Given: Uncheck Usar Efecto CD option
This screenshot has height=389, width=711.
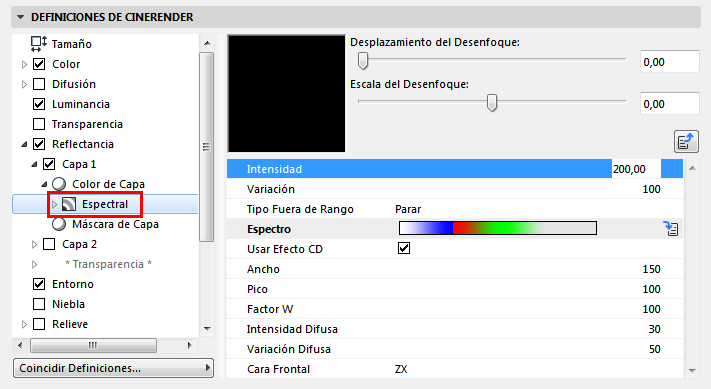Looking at the screenshot, I should (404, 248).
